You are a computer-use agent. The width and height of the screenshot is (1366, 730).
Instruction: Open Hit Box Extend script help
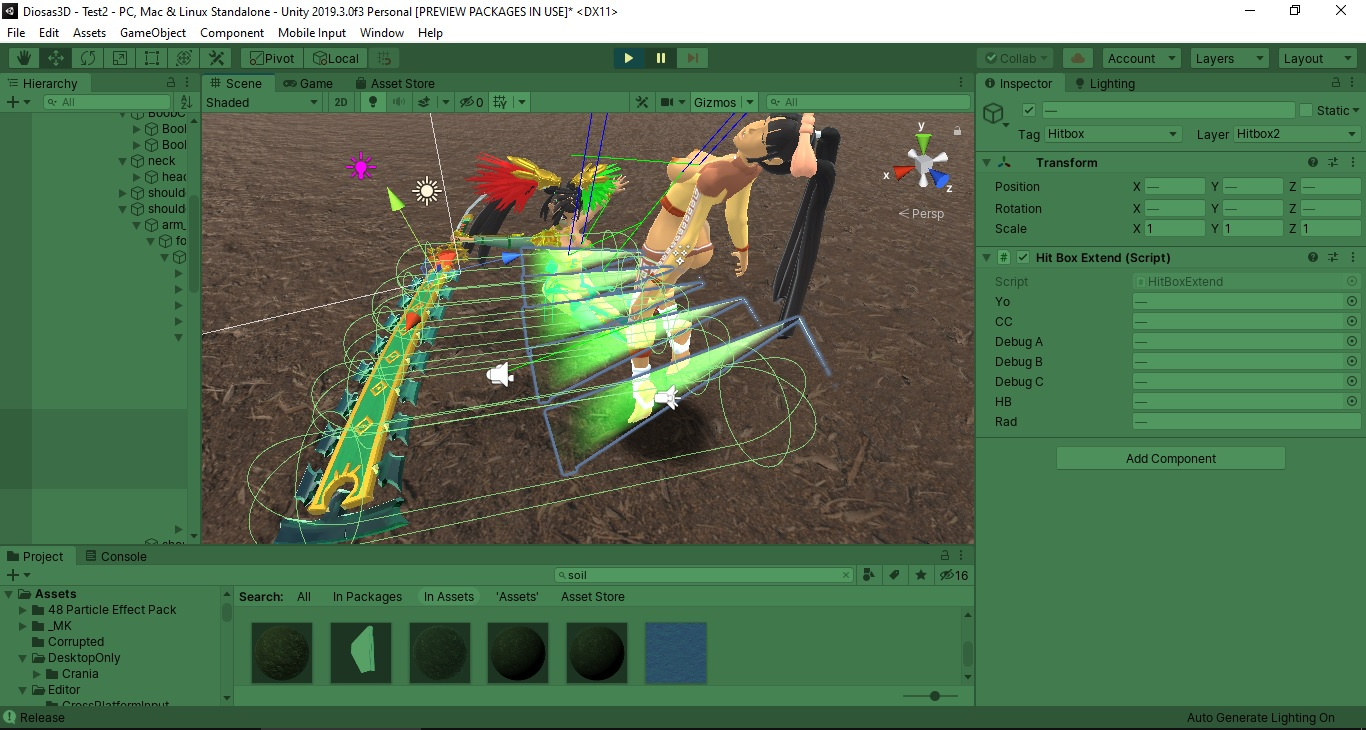click(1313, 257)
